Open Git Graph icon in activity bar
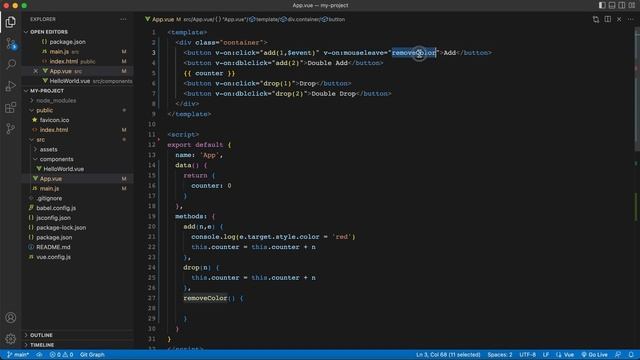640x360 pixels. pyautogui.click(x=11, y=129)
